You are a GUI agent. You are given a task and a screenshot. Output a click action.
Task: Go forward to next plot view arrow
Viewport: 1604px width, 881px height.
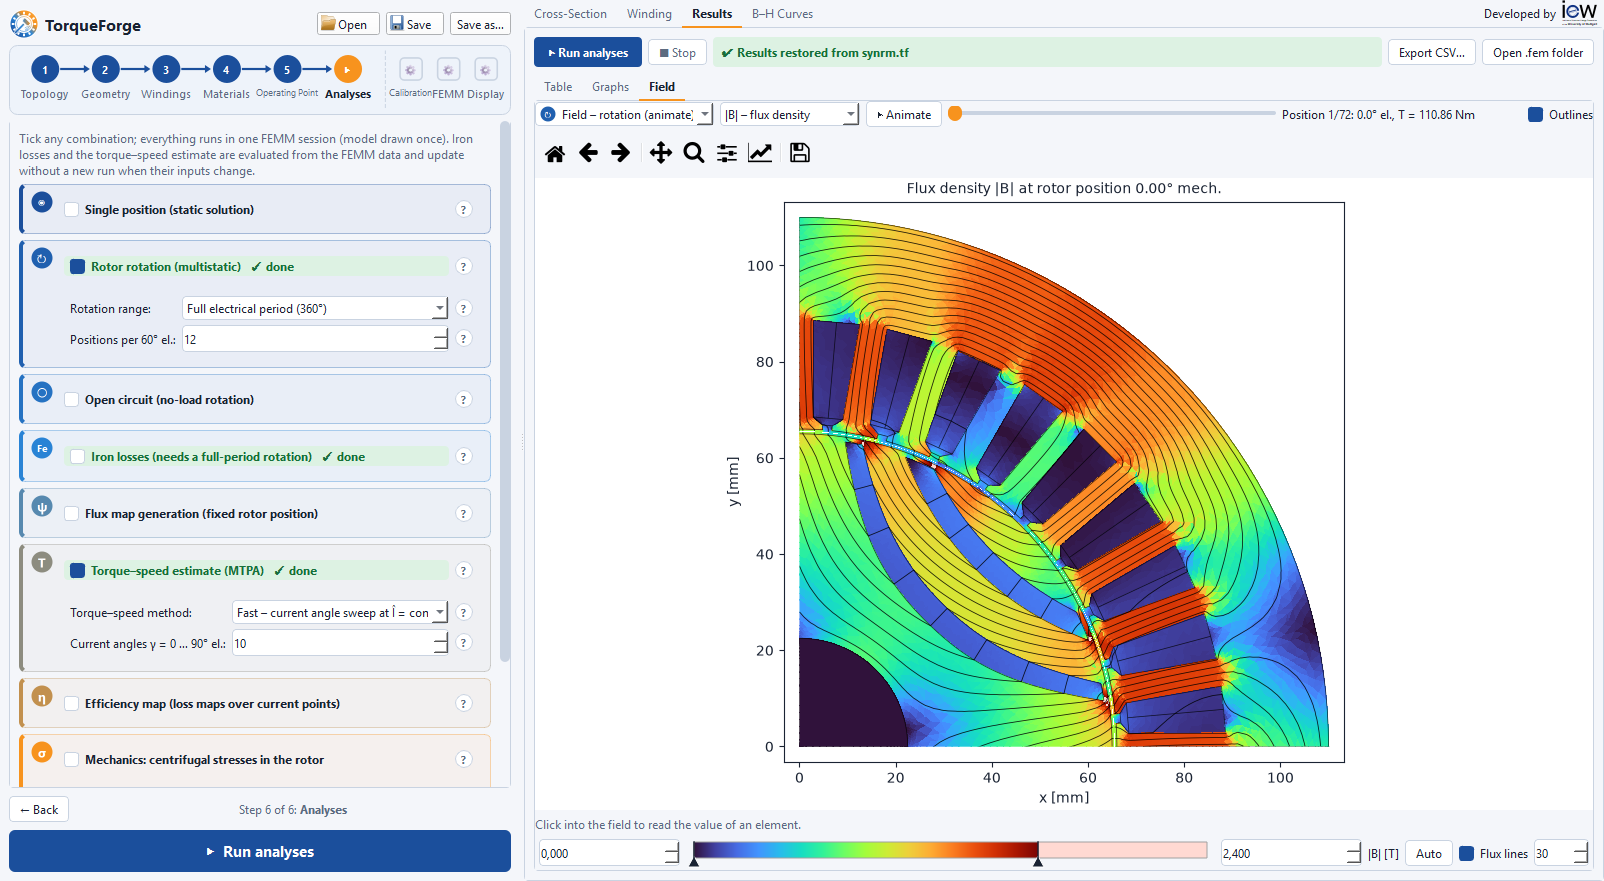click(621, 153)
